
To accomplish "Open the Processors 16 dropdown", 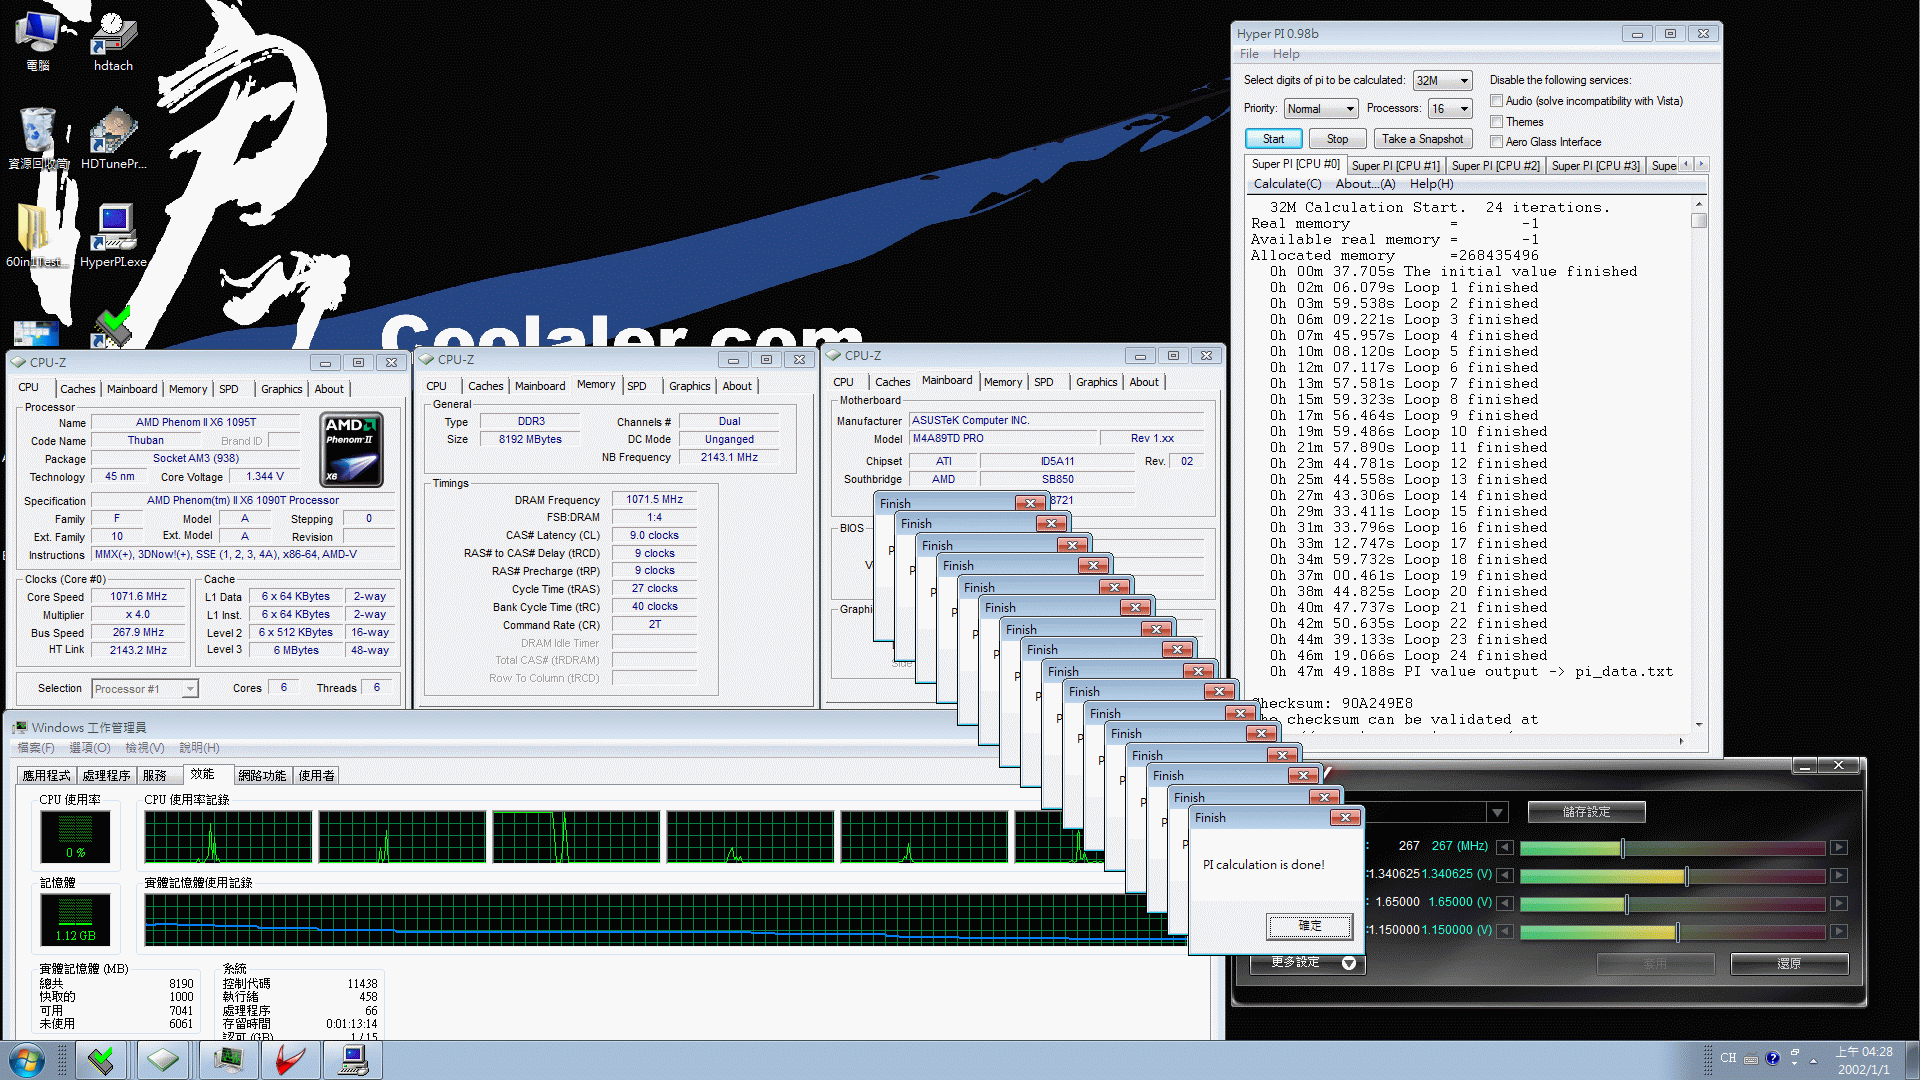I will point(1450,109).
